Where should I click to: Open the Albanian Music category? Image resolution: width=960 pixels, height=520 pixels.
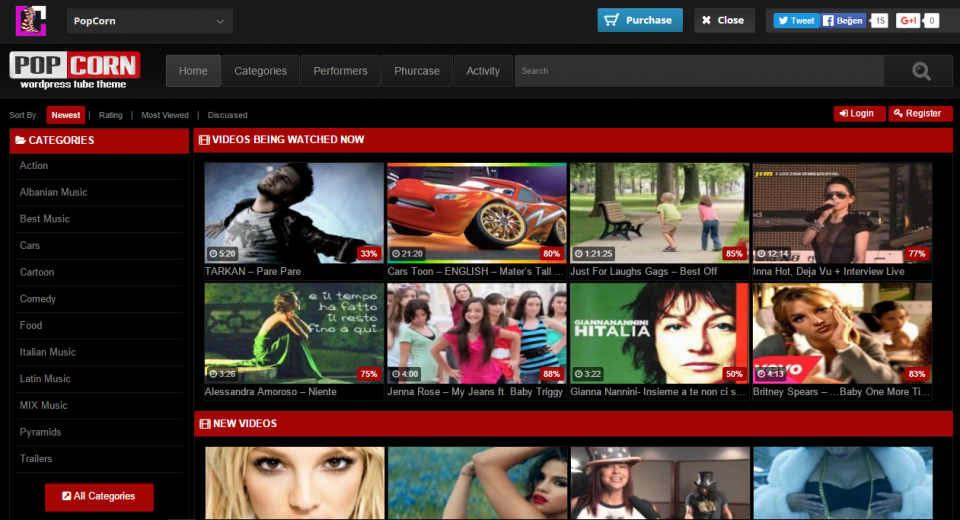[x=53, y=192]
